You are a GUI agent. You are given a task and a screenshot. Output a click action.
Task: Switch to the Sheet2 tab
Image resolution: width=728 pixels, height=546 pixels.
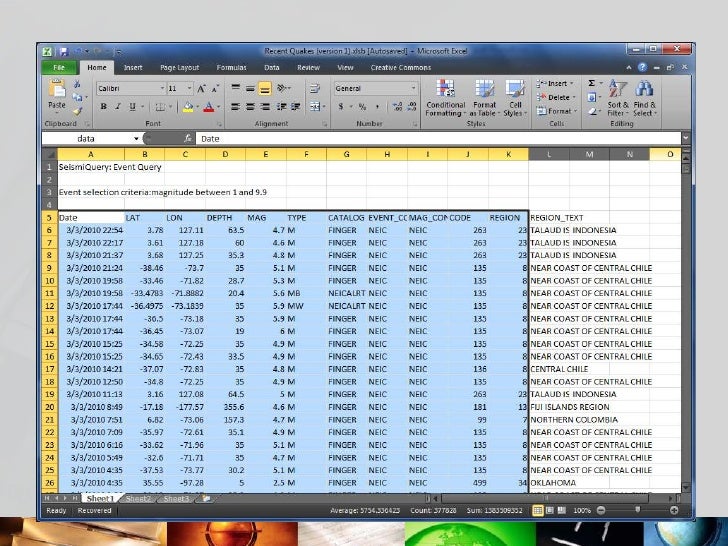click(138, 499)
